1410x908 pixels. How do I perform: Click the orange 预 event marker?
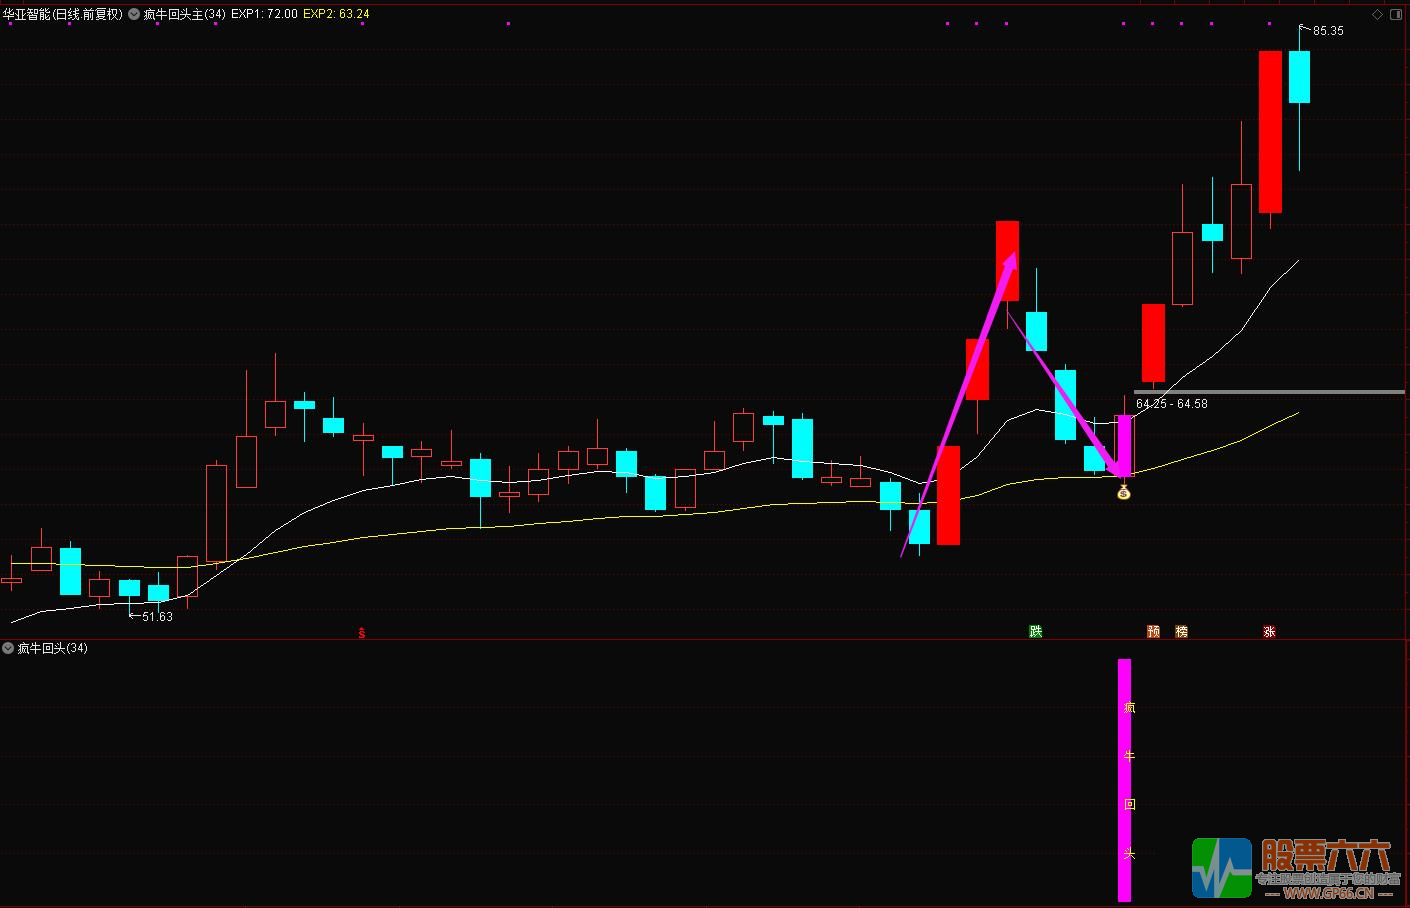[1153, 631]
